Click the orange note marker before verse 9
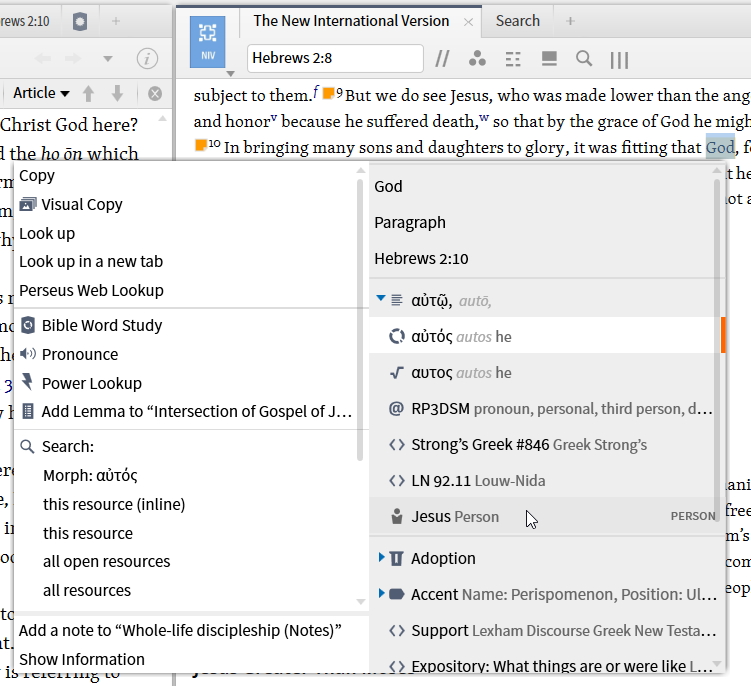This screenshot has width=751, height=686. pos(328,93)
